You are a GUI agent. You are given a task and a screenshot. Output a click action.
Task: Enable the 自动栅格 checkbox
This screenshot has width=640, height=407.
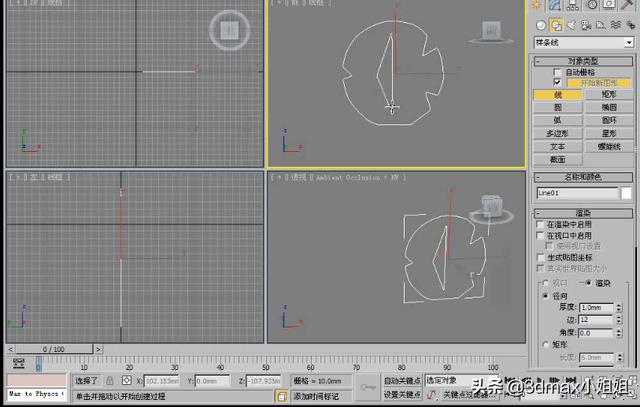click(558, 72)
